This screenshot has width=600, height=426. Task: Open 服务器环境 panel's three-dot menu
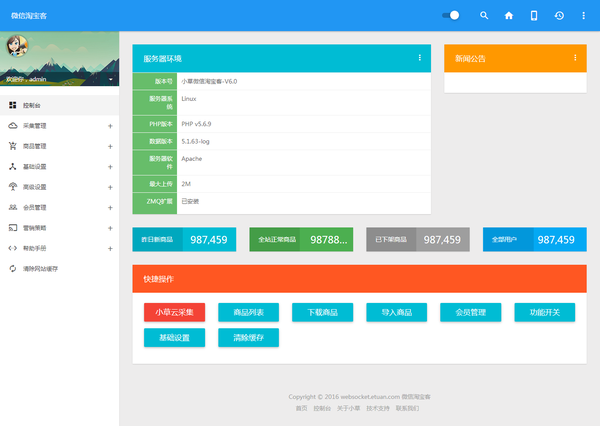[x=419, y=59]
